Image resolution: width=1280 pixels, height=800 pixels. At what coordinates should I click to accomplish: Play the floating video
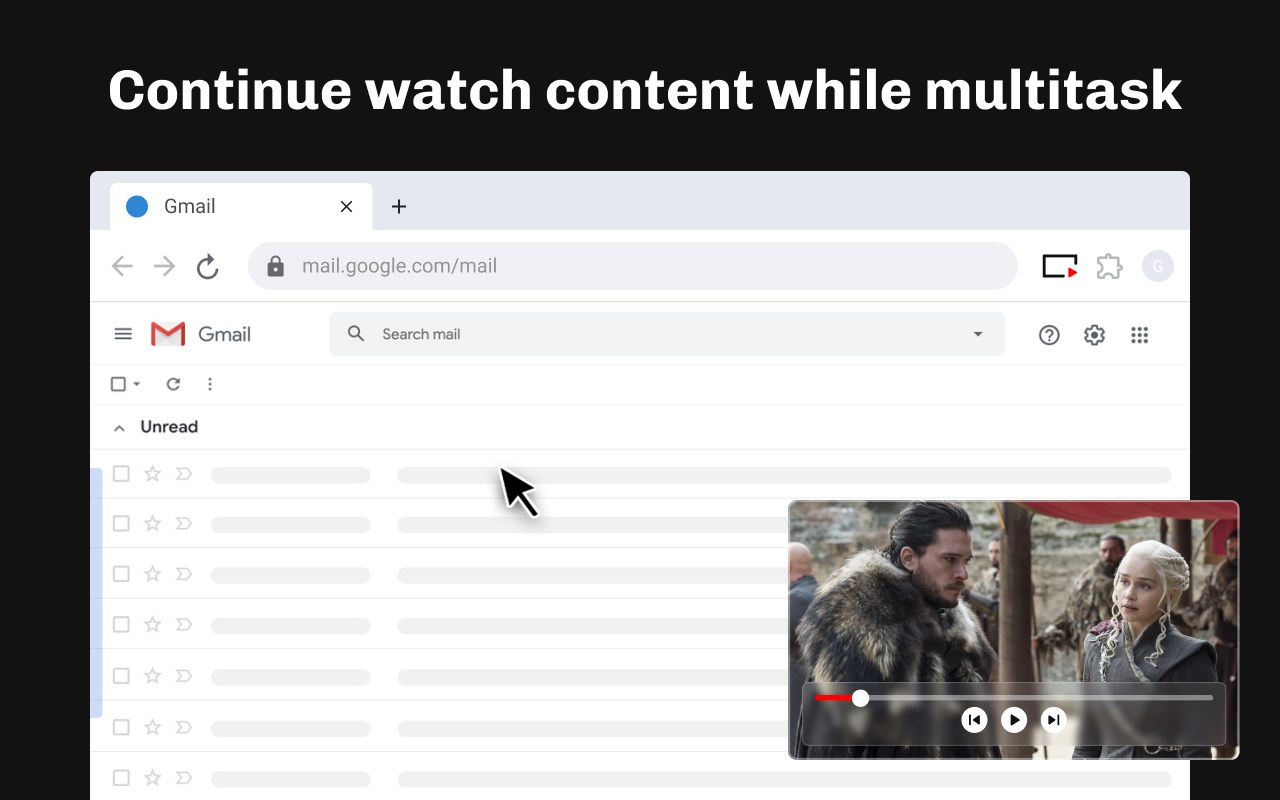(1014, 720)
